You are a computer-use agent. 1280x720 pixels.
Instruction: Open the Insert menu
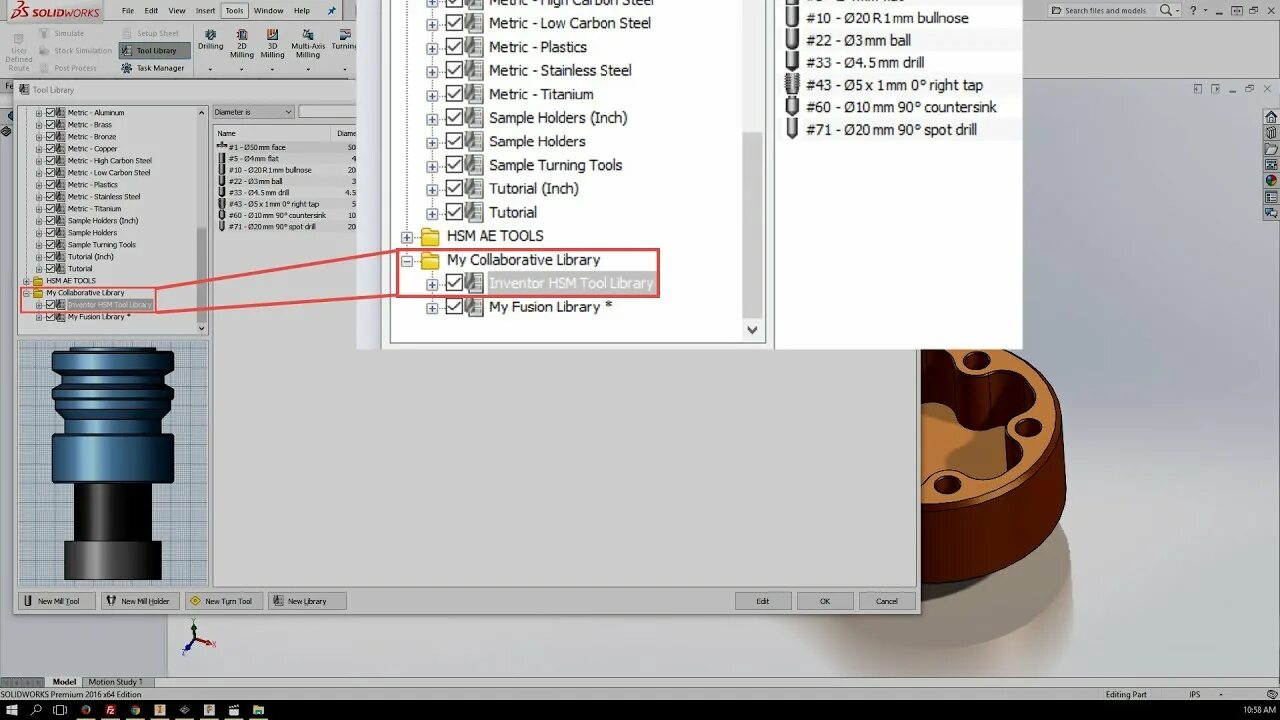tap(205, 10)
